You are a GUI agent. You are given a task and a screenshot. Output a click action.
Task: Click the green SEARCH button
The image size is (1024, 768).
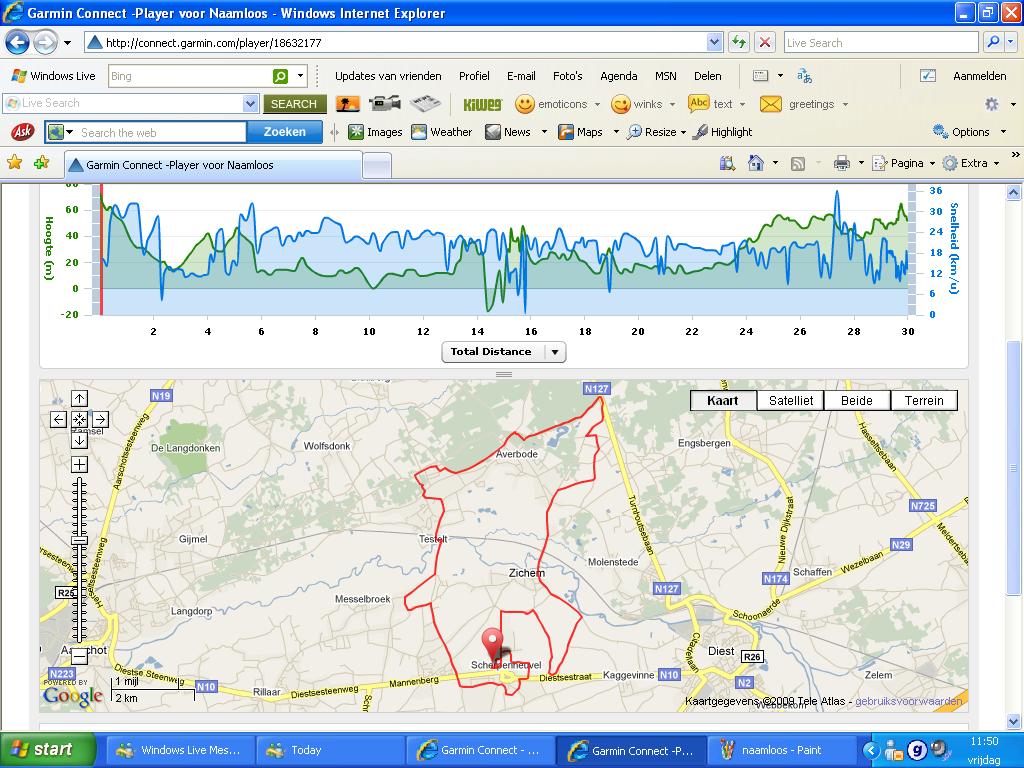[x=294, y=104]
